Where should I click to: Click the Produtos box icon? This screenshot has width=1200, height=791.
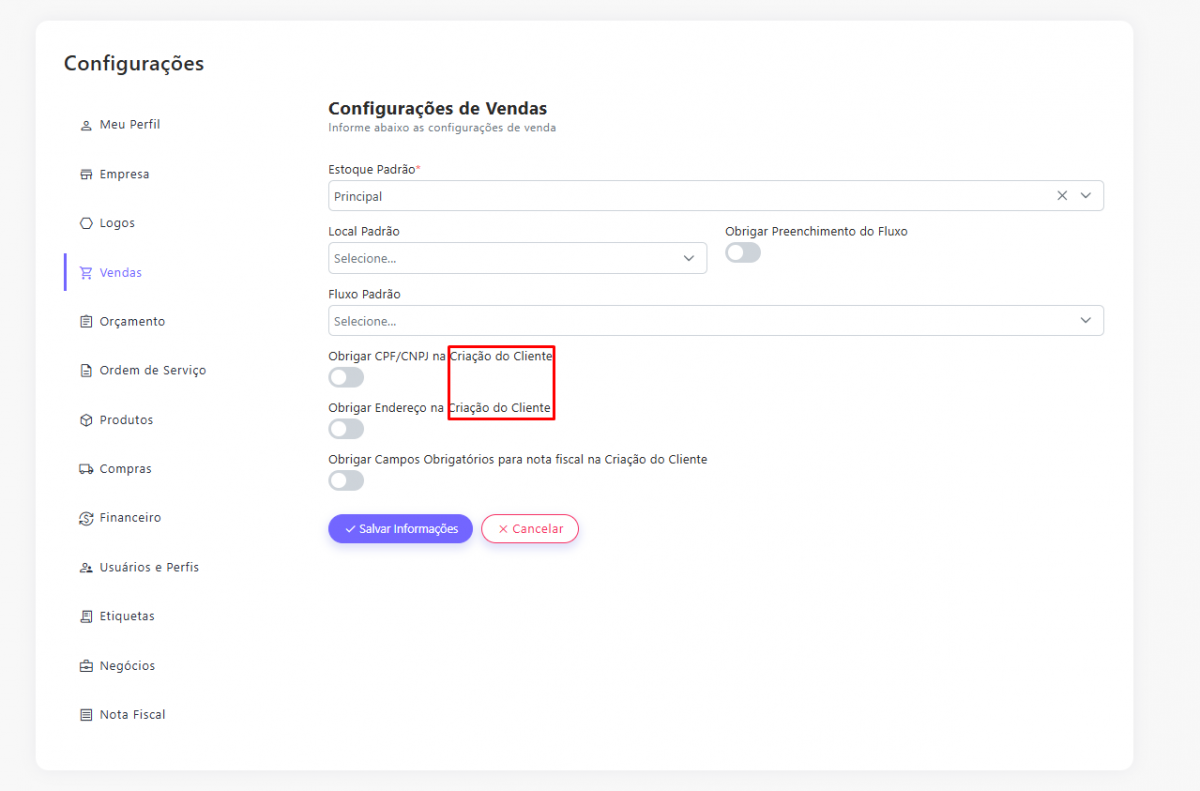click(86, 420)
